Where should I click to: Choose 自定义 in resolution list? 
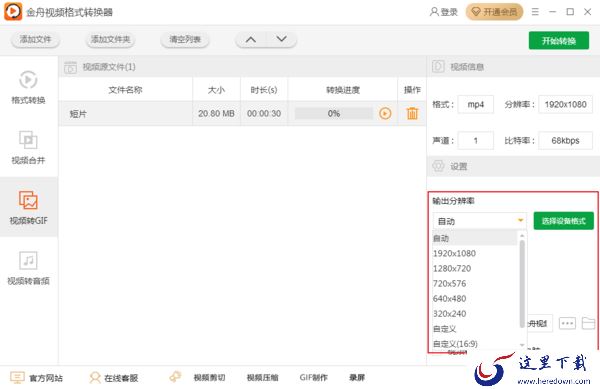475,329
